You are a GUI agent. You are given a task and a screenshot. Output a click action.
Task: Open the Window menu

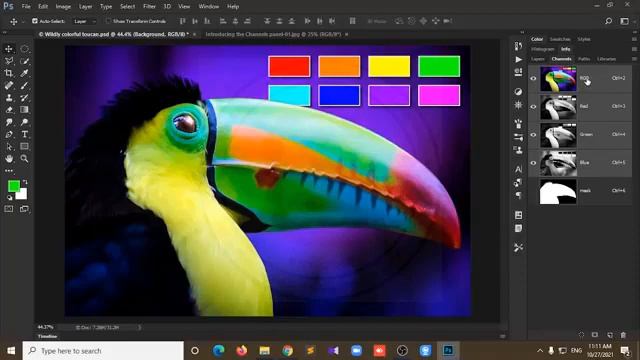click(209, 7)
